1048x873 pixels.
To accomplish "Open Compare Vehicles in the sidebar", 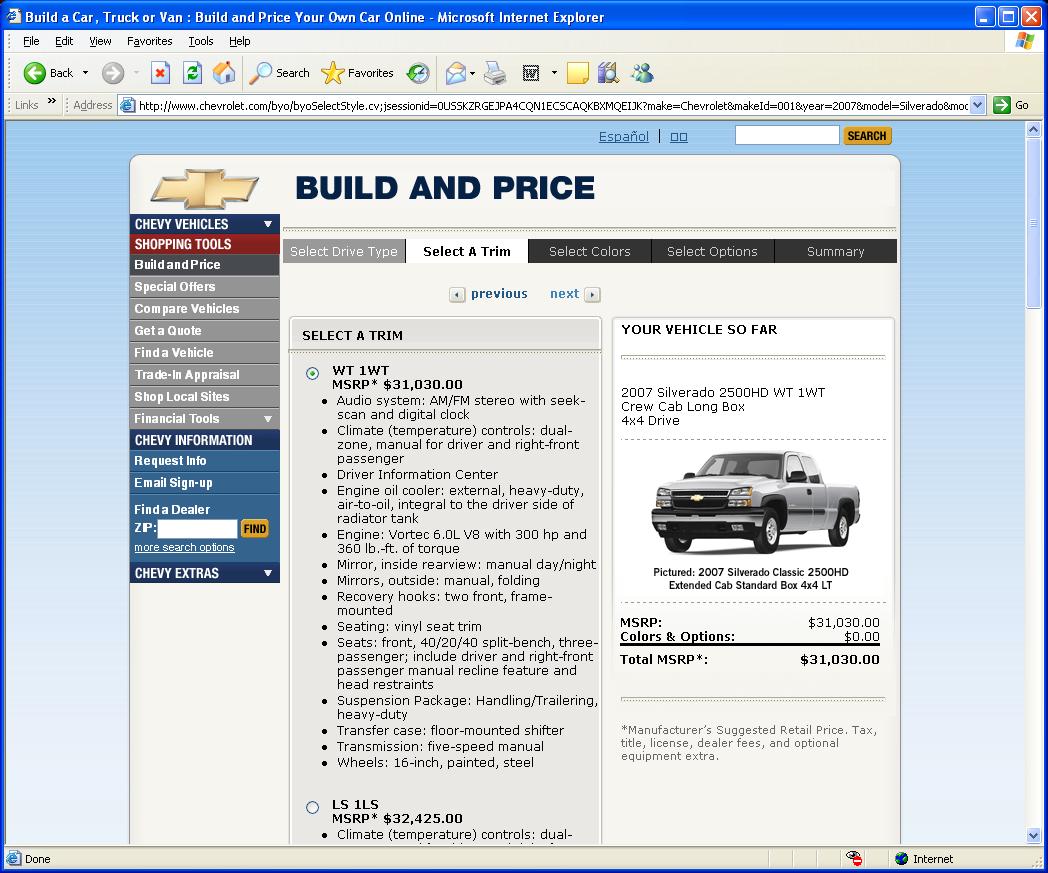I will point(205,309).
